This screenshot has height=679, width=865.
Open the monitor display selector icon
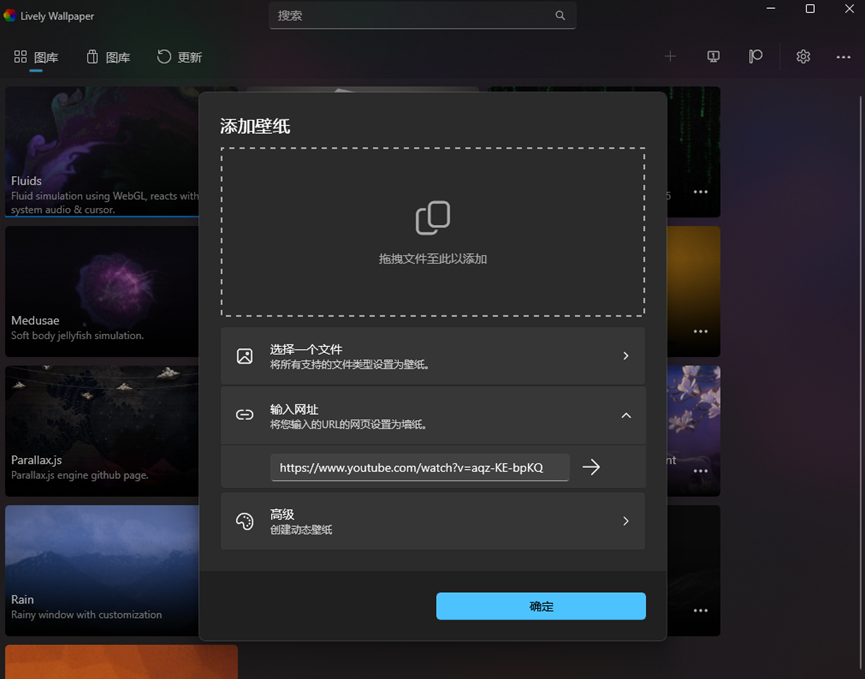click(713, 57)
